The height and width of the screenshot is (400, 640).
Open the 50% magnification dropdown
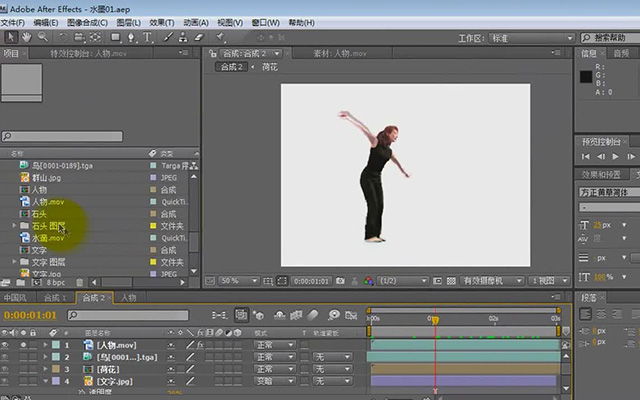(x=239, y=281)
